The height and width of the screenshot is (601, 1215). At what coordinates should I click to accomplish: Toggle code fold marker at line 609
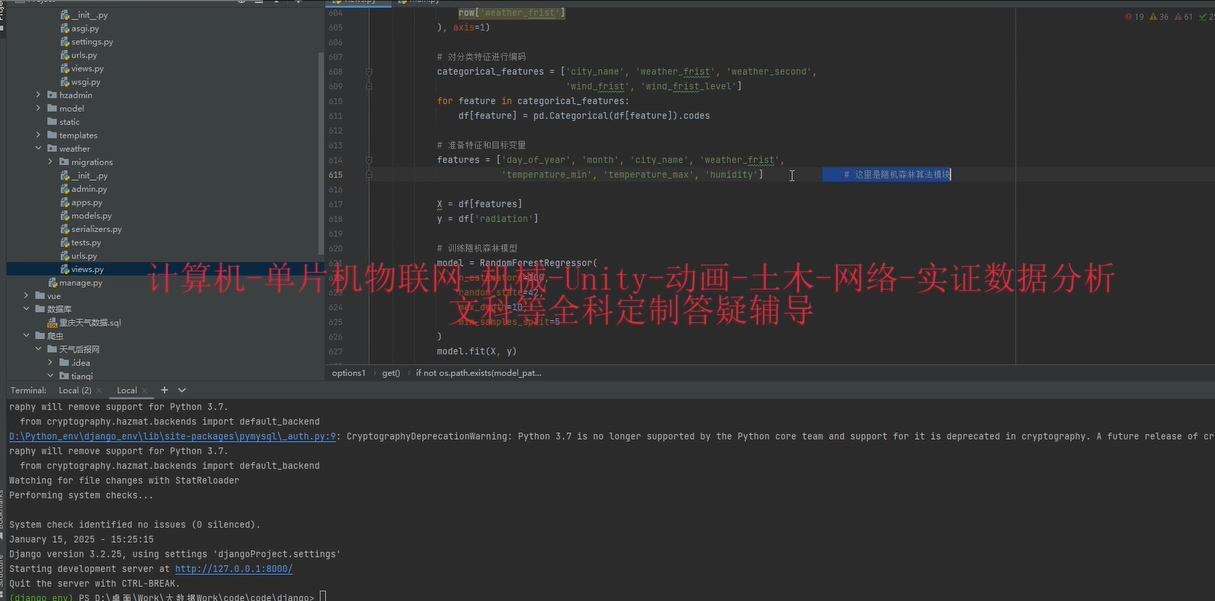(x=368, y=87)
